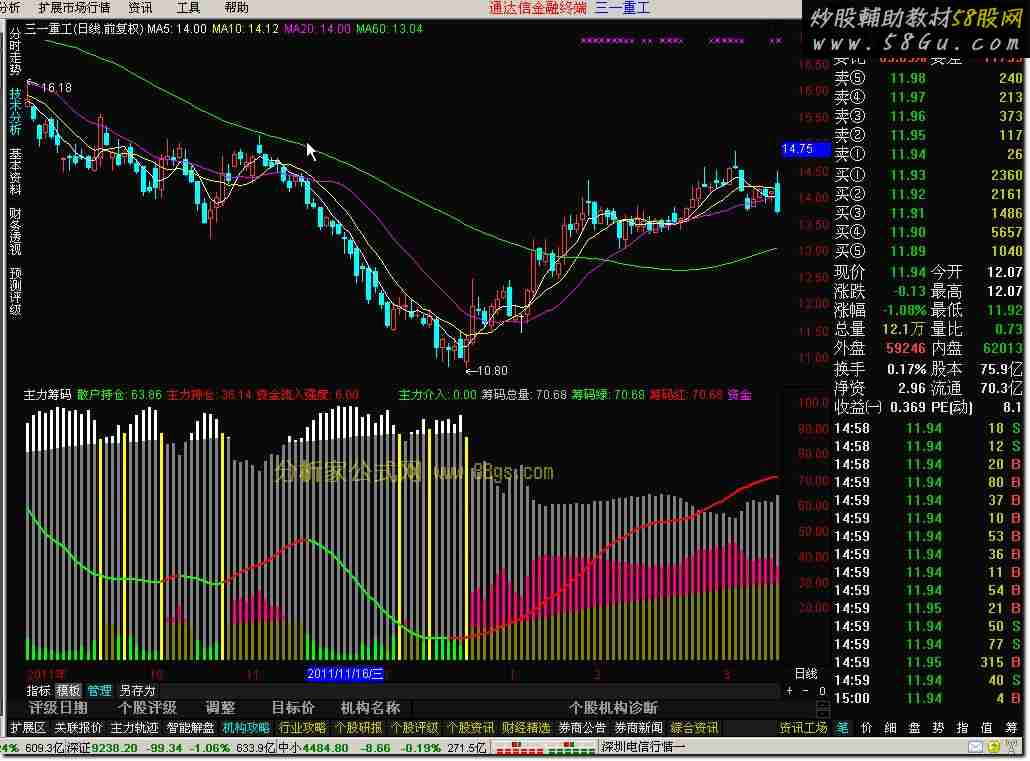Click the 中小 4484.80 index in status bar

[313, 748]
